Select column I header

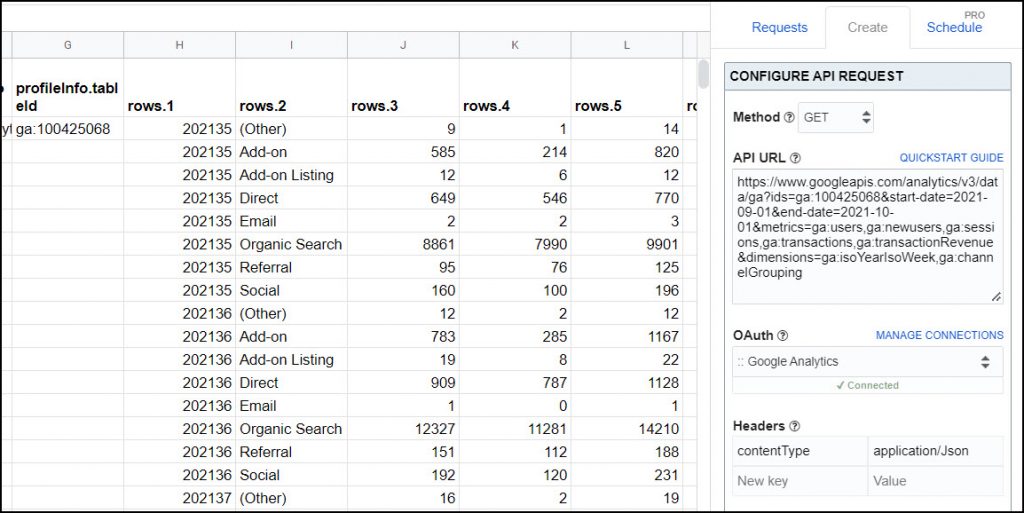pyautogui.click(x=291, y=45)
